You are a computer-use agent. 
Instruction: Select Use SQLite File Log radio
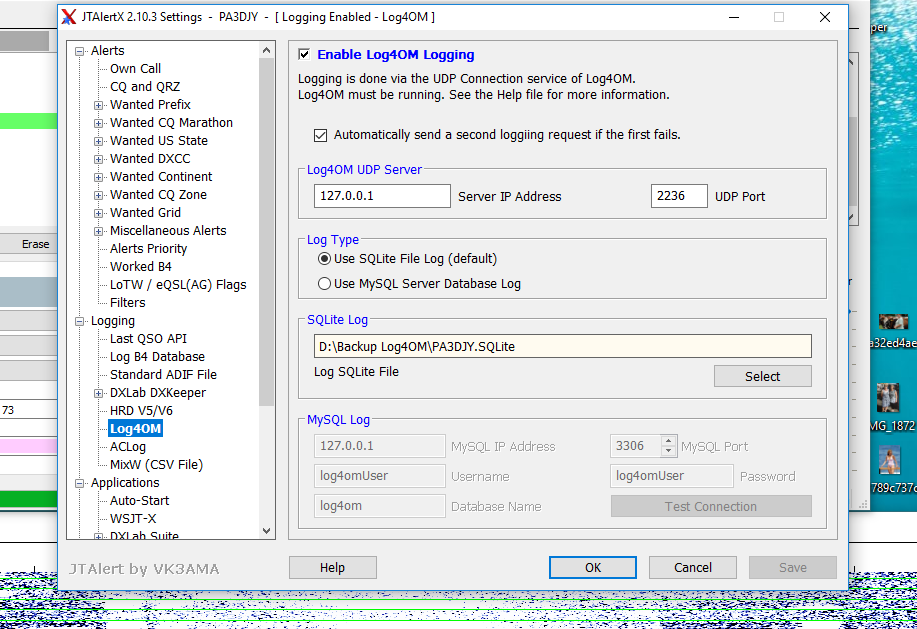(324, 258)
